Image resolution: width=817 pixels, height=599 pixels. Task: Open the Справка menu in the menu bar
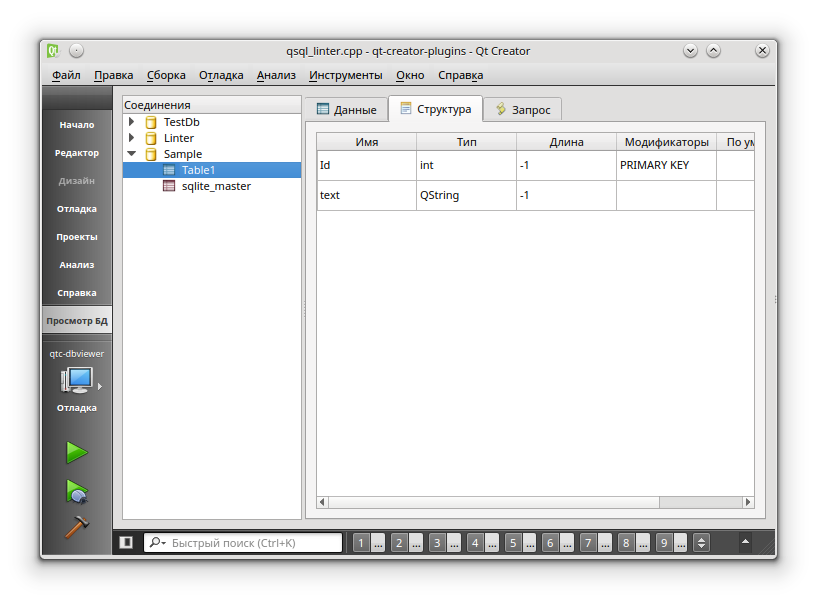coord(461,75)
